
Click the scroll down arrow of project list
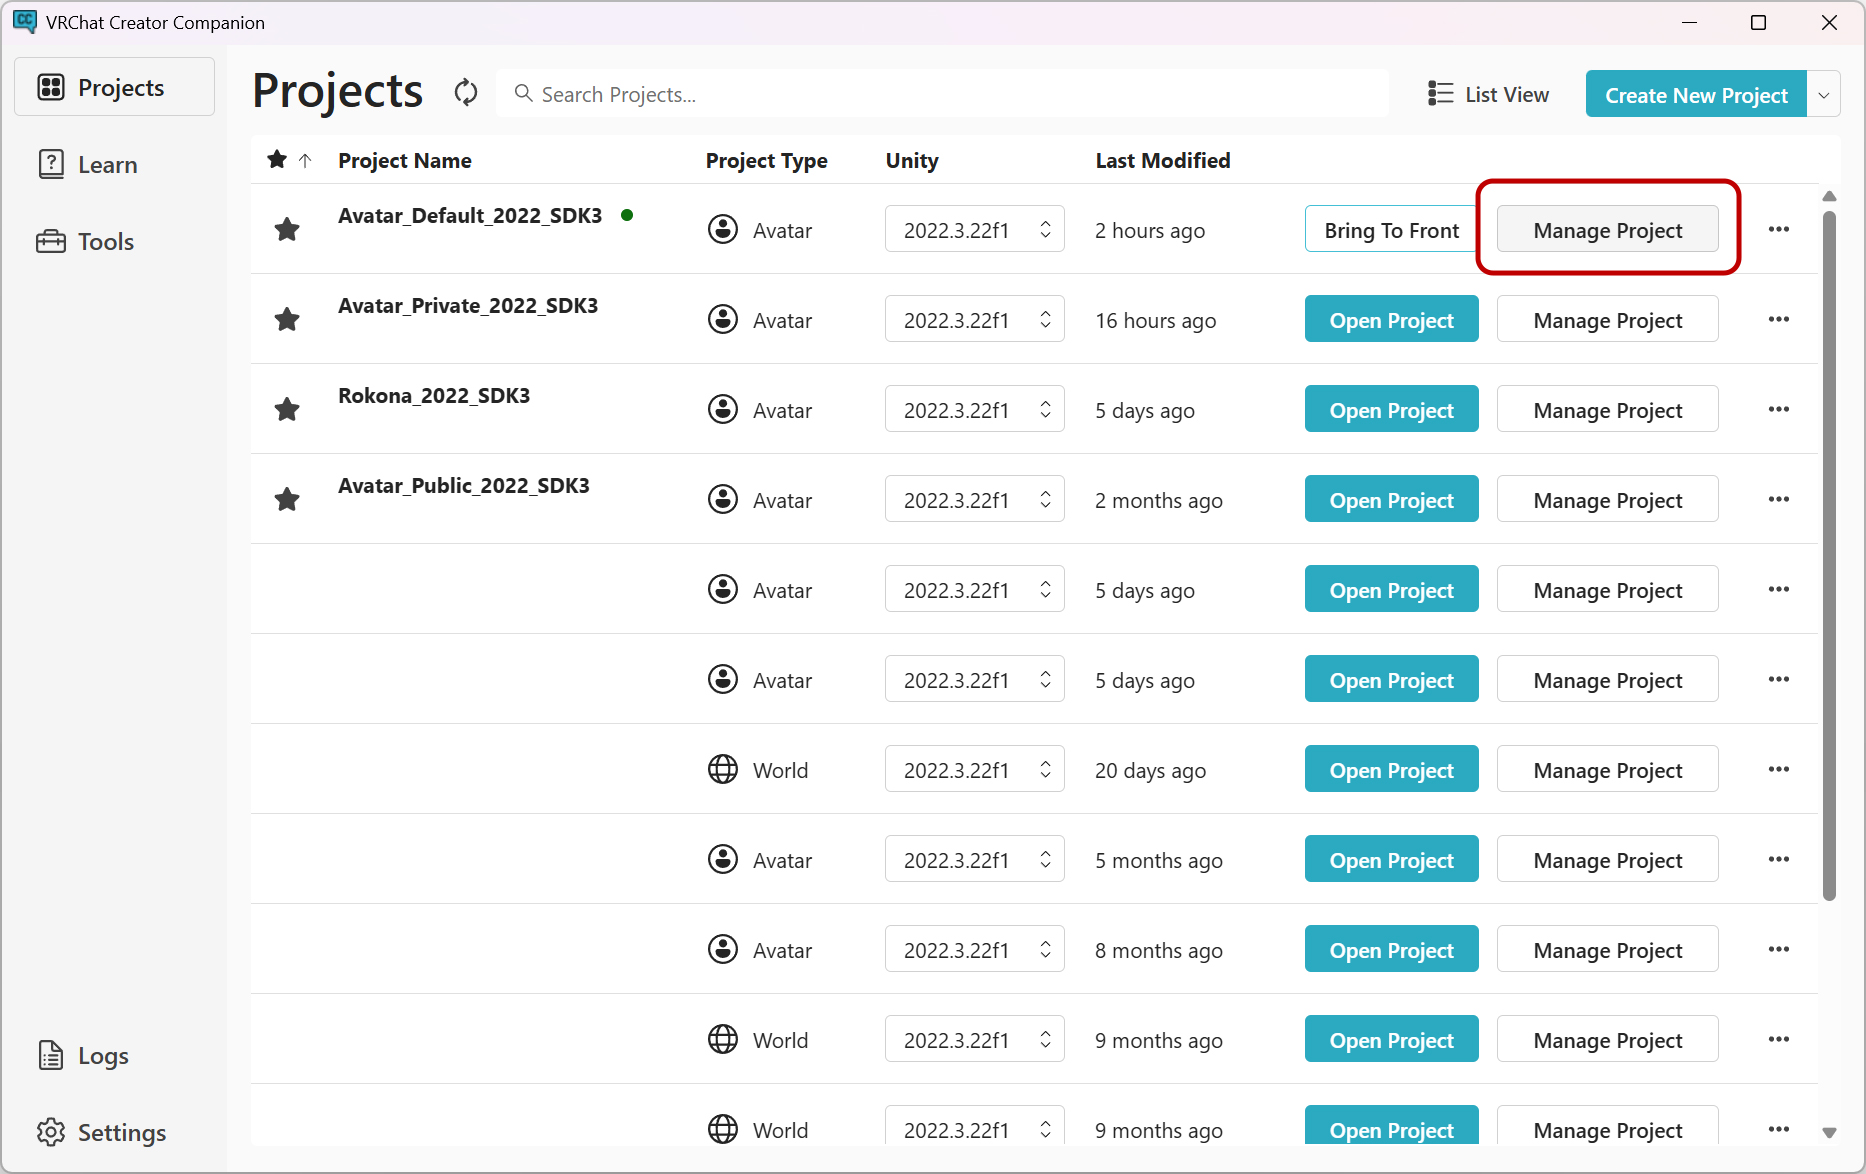(1829, 1133)
